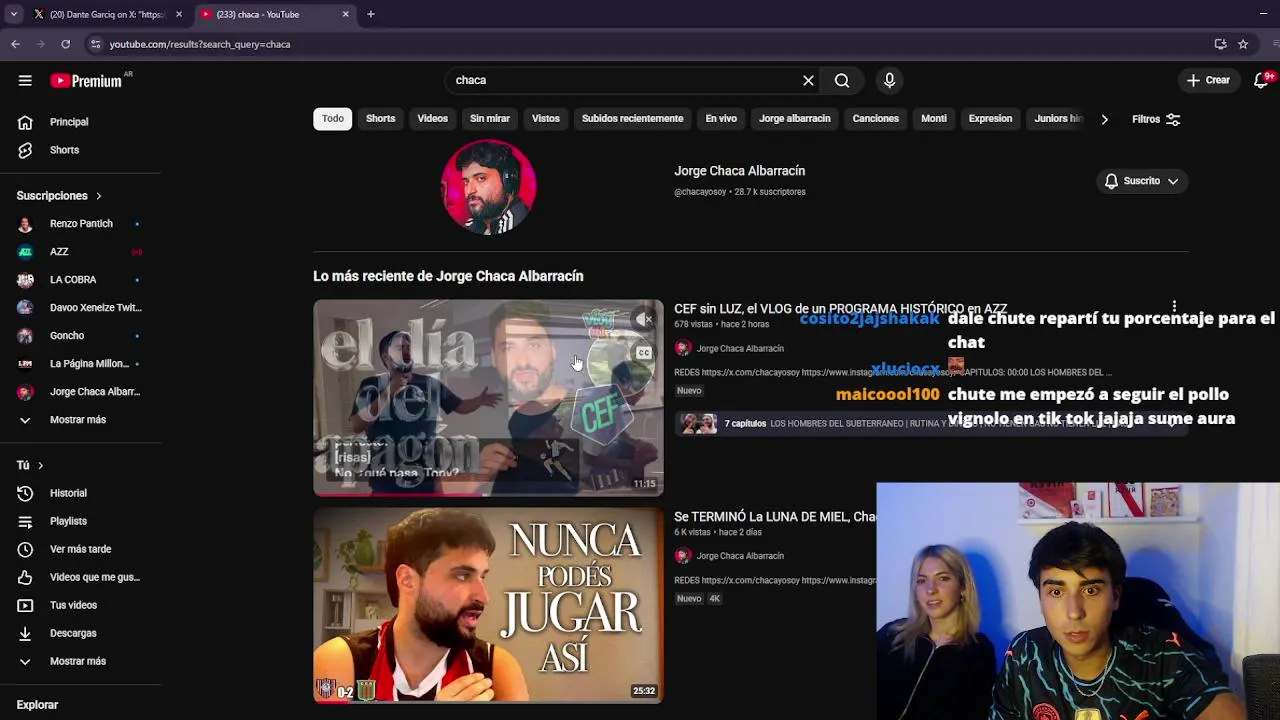Start voice search with microphone

(889, 80)
